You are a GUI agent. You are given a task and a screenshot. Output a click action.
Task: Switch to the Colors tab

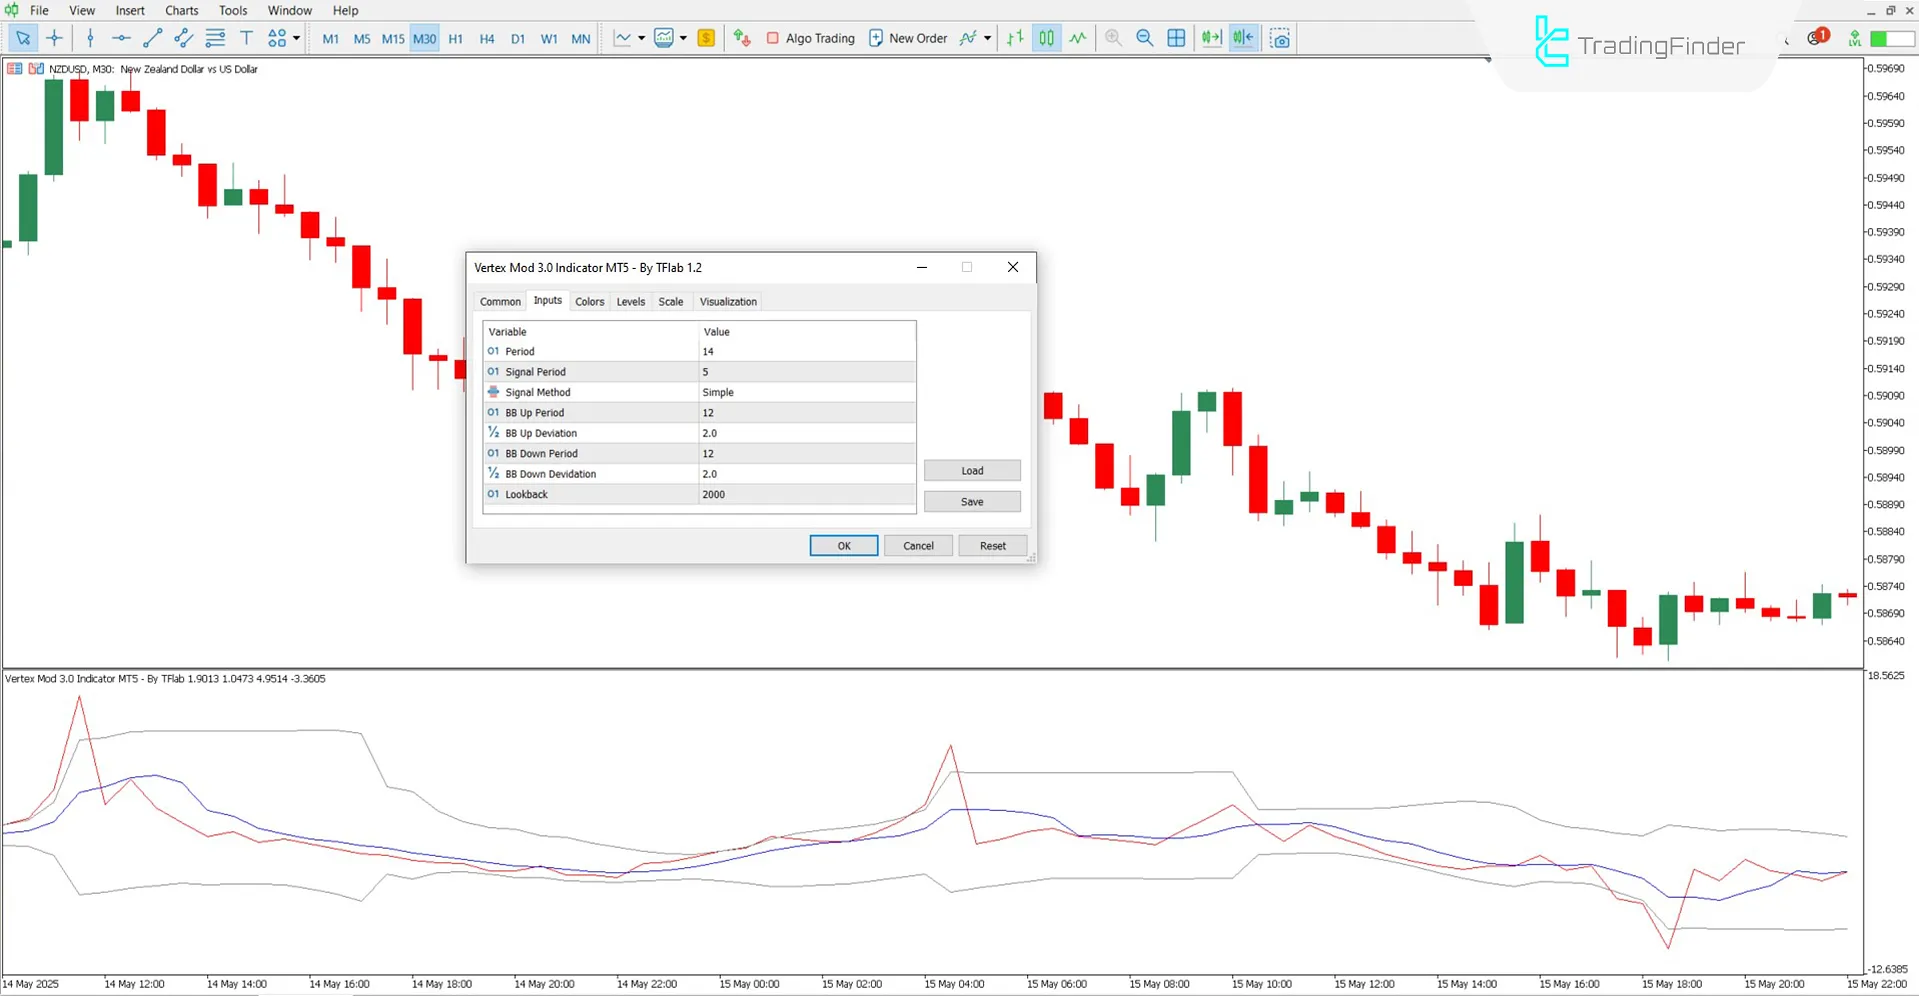589,301
